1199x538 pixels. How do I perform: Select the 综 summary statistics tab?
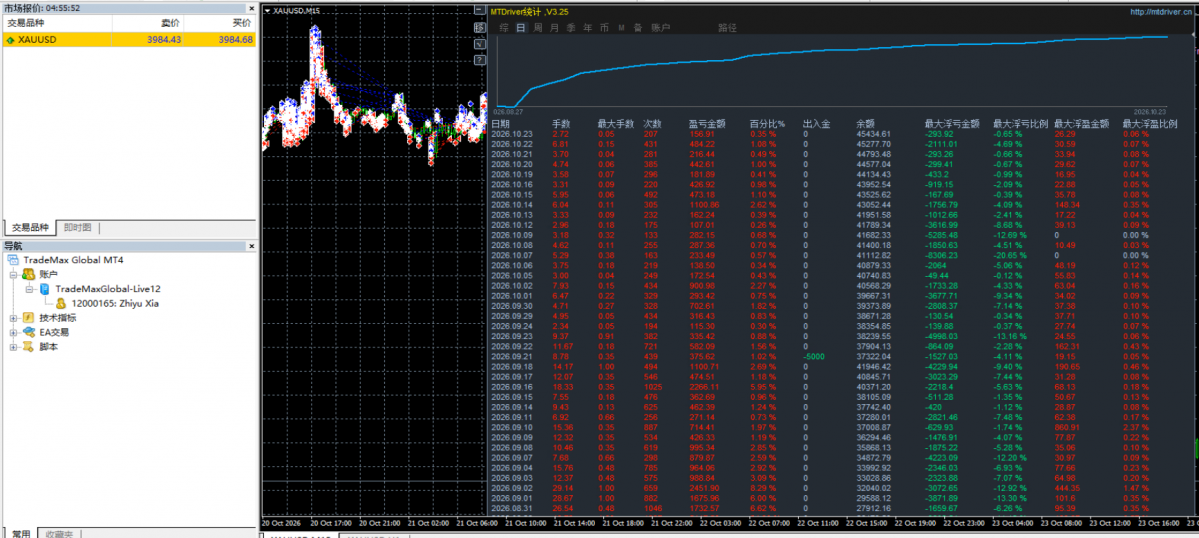[504, 28]
